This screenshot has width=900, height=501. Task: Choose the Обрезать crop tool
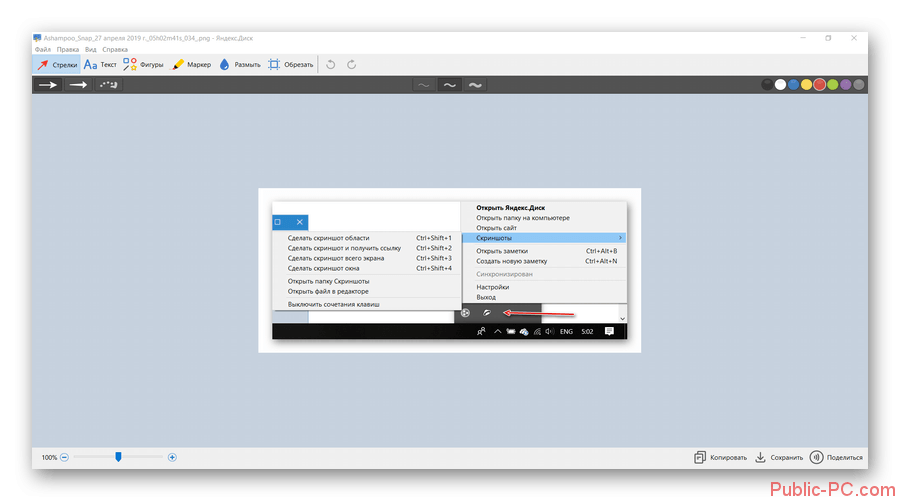pyautogui.click(x=291, y=65)
